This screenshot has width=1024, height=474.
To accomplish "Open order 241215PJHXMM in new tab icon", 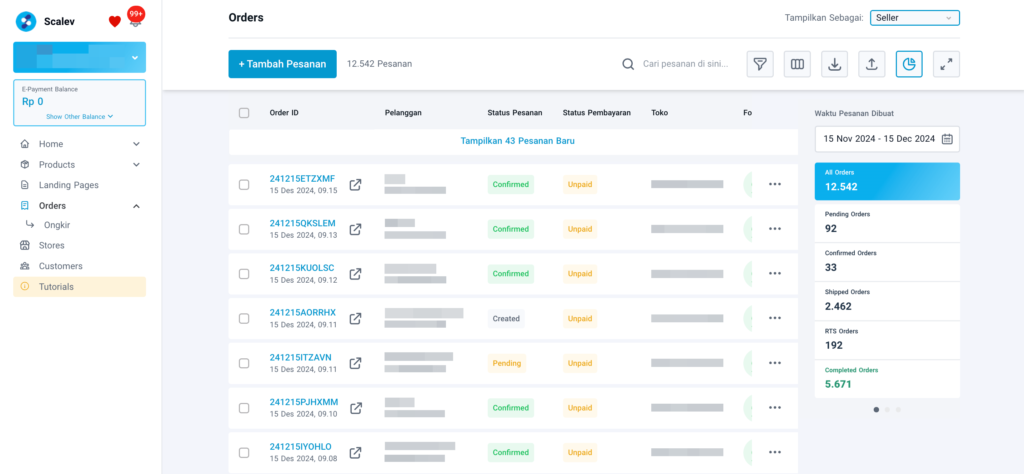I will [x=355, y=408].
